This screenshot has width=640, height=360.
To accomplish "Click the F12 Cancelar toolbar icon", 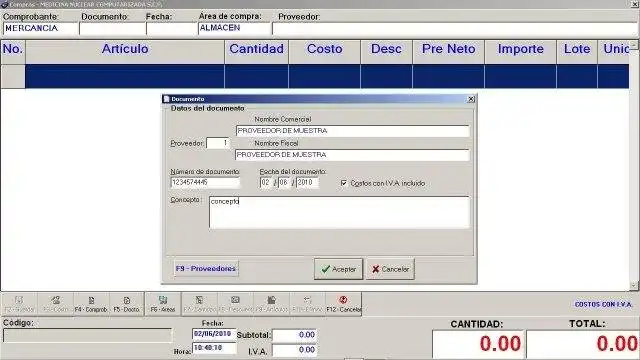I will tap(343, 304).
